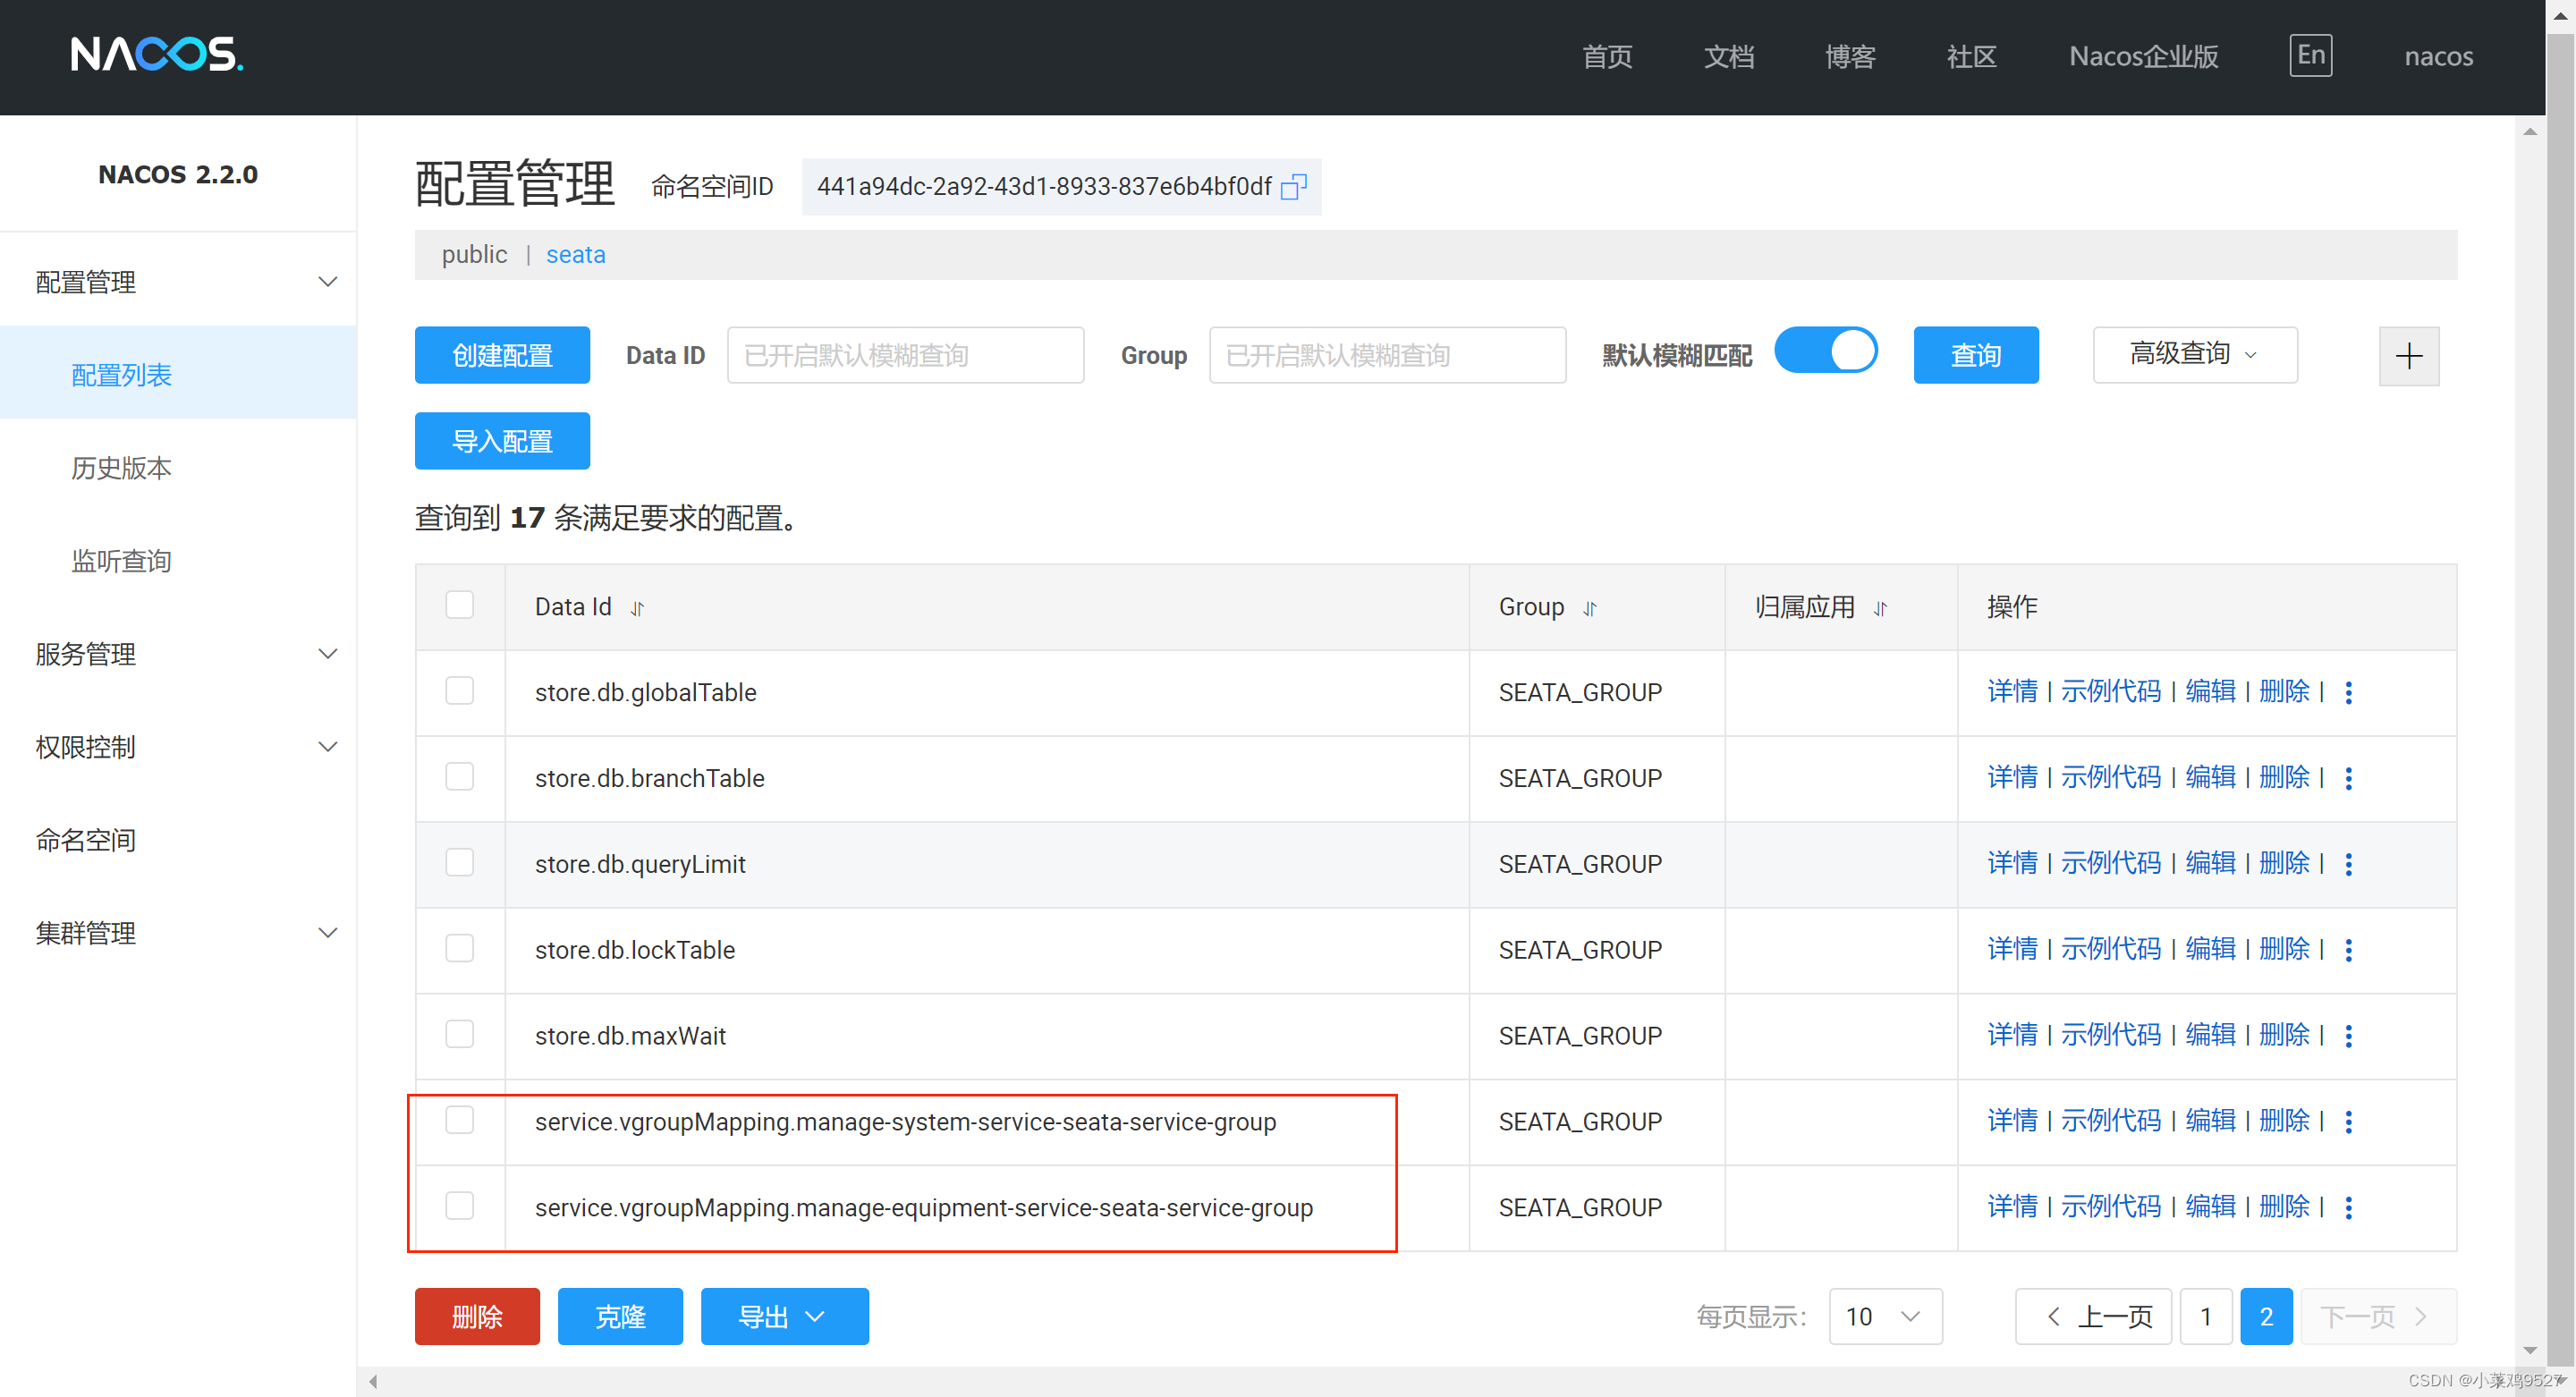Click the 克隆 button
The width and height of the screenshot is (2576, 1397).
[620, 1316]
